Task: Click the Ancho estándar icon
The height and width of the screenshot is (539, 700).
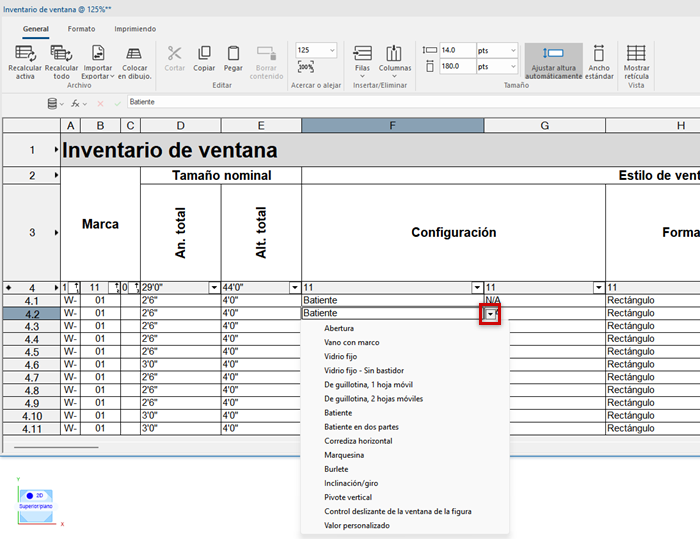Action: click(x=599, y=60)
